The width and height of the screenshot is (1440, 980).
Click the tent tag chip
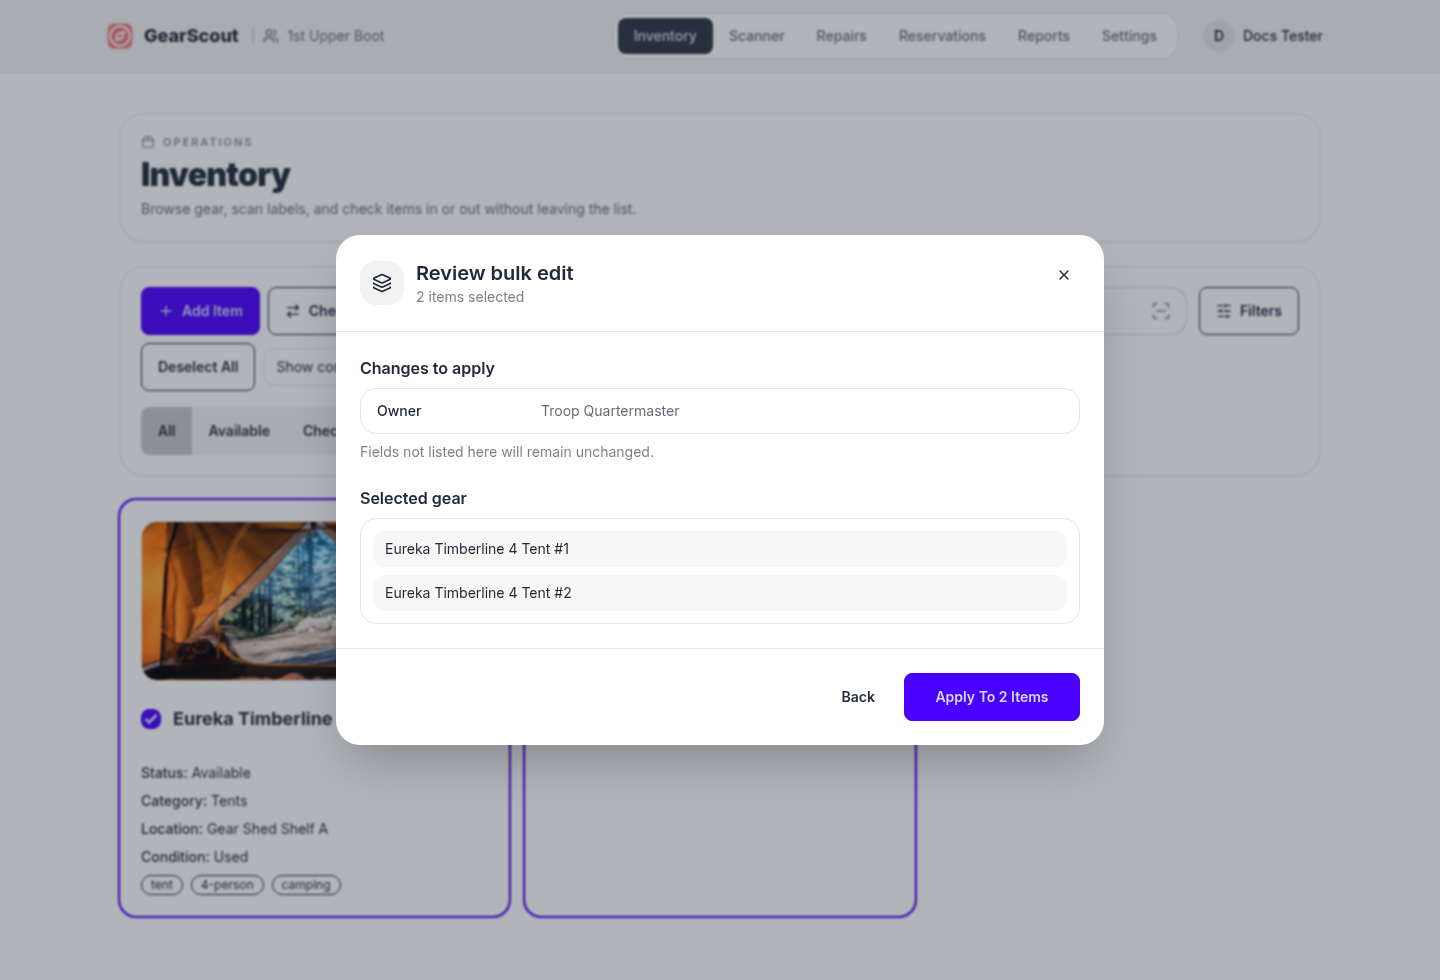(x=162, y=885)
